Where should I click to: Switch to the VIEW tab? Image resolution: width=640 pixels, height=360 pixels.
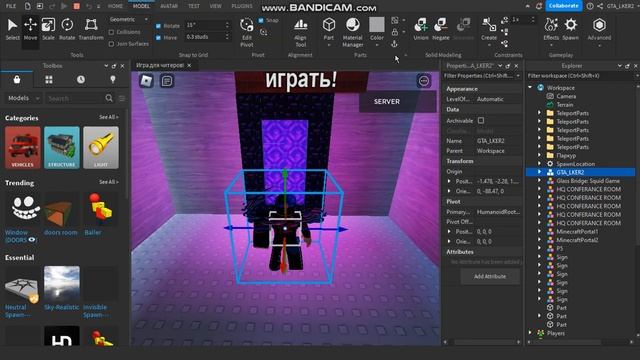216,6
